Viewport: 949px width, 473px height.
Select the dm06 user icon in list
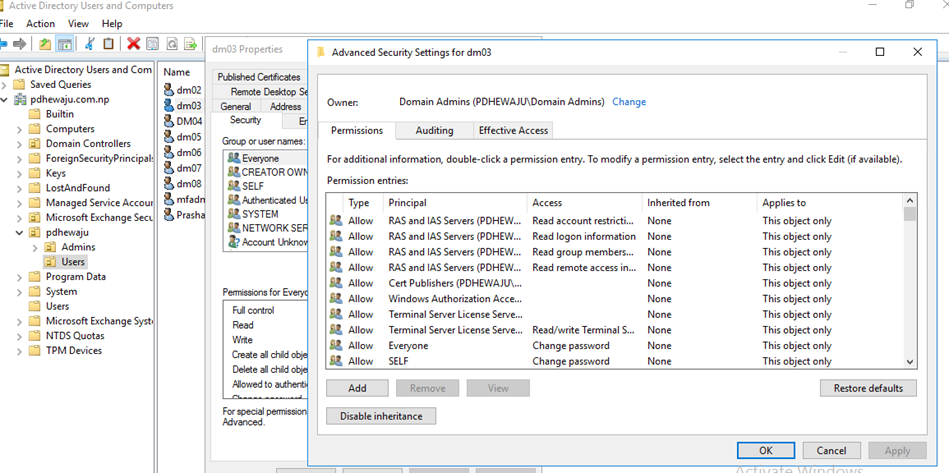(169, 152)
